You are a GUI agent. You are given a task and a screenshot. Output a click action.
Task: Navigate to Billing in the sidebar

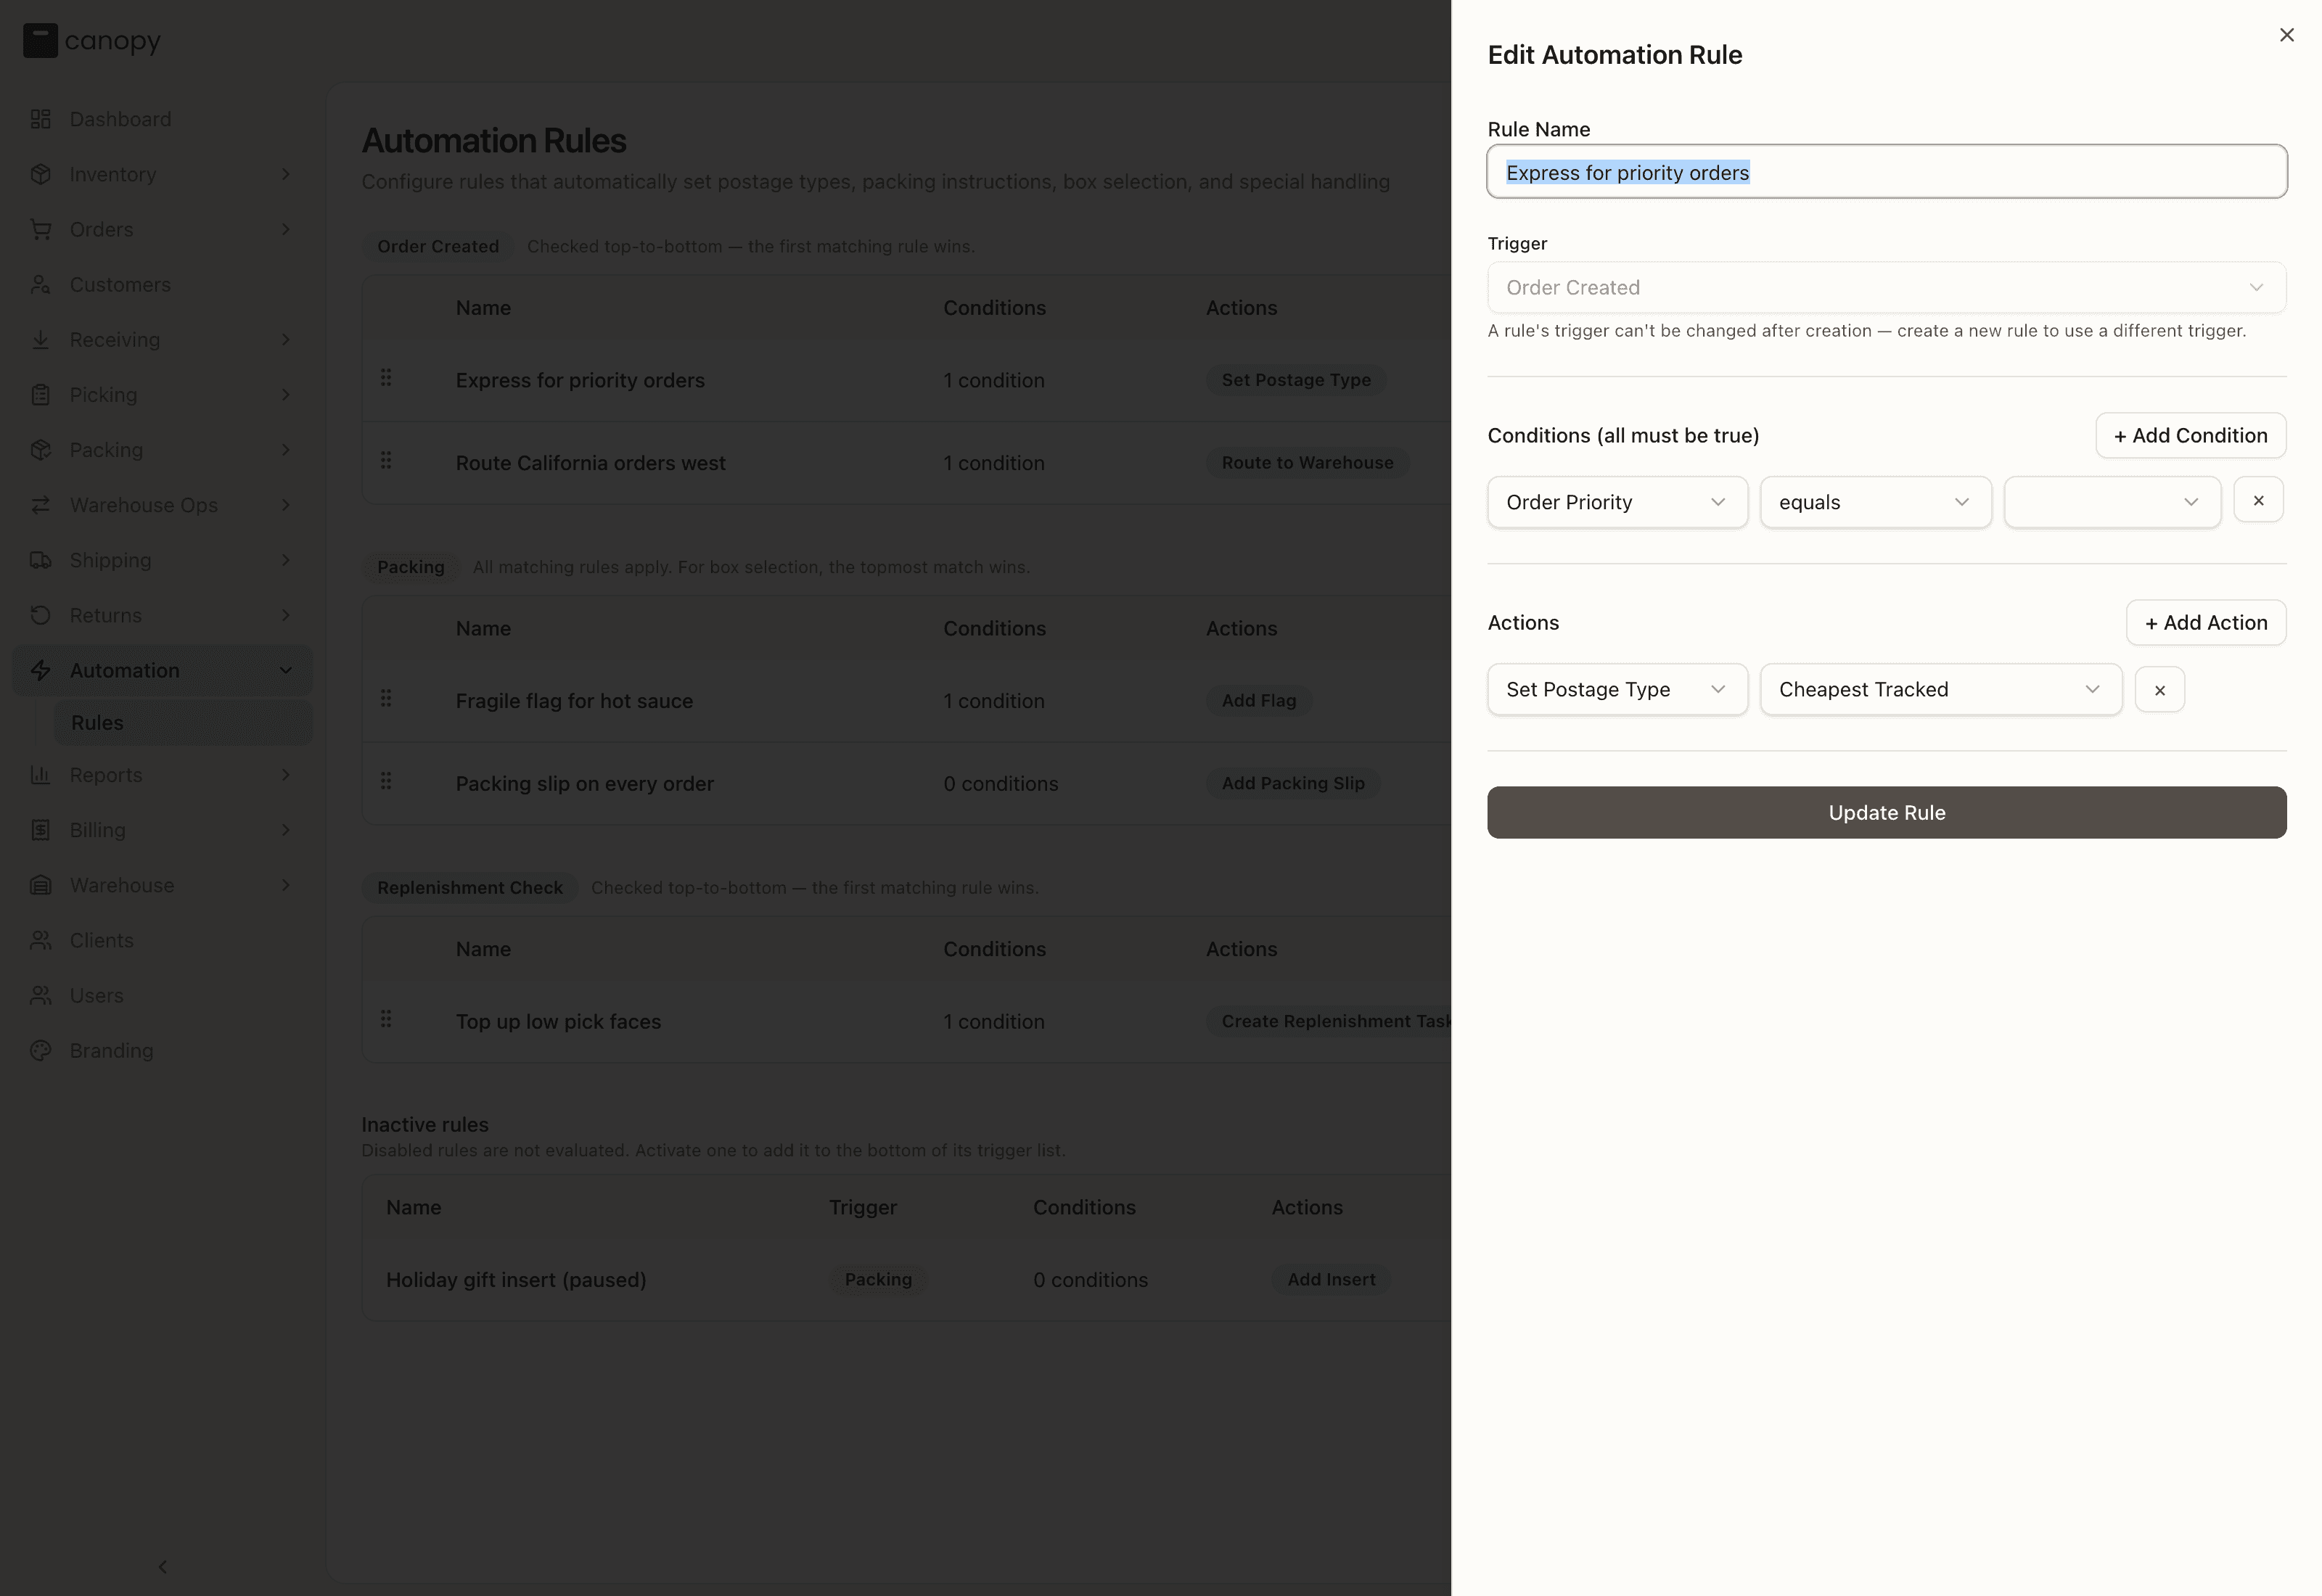[x=162, y=830]
